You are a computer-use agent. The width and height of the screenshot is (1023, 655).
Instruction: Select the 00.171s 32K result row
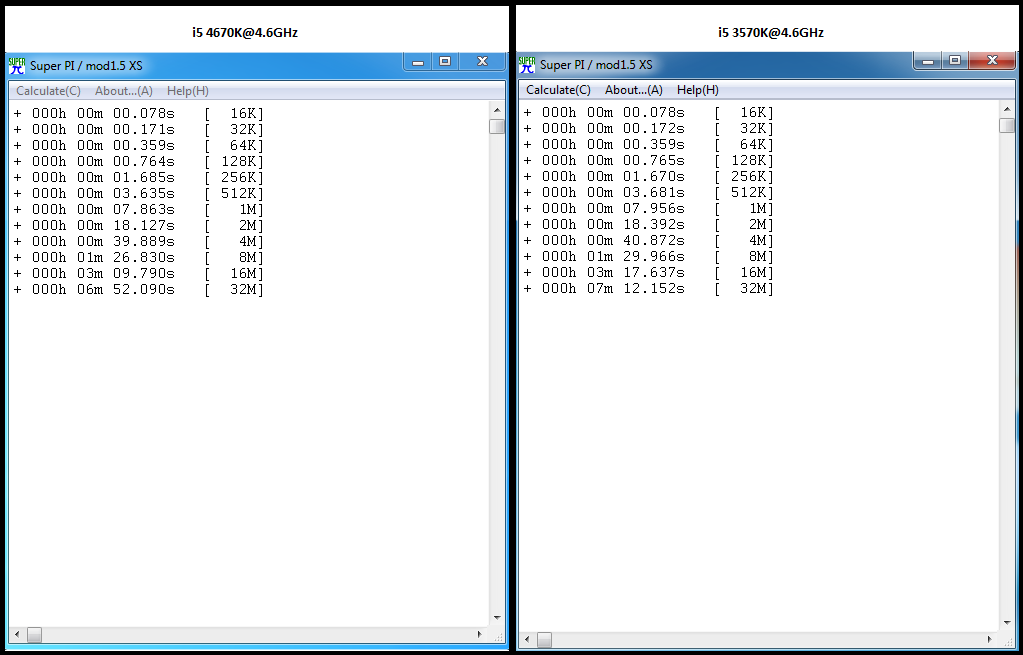point(138,130)
